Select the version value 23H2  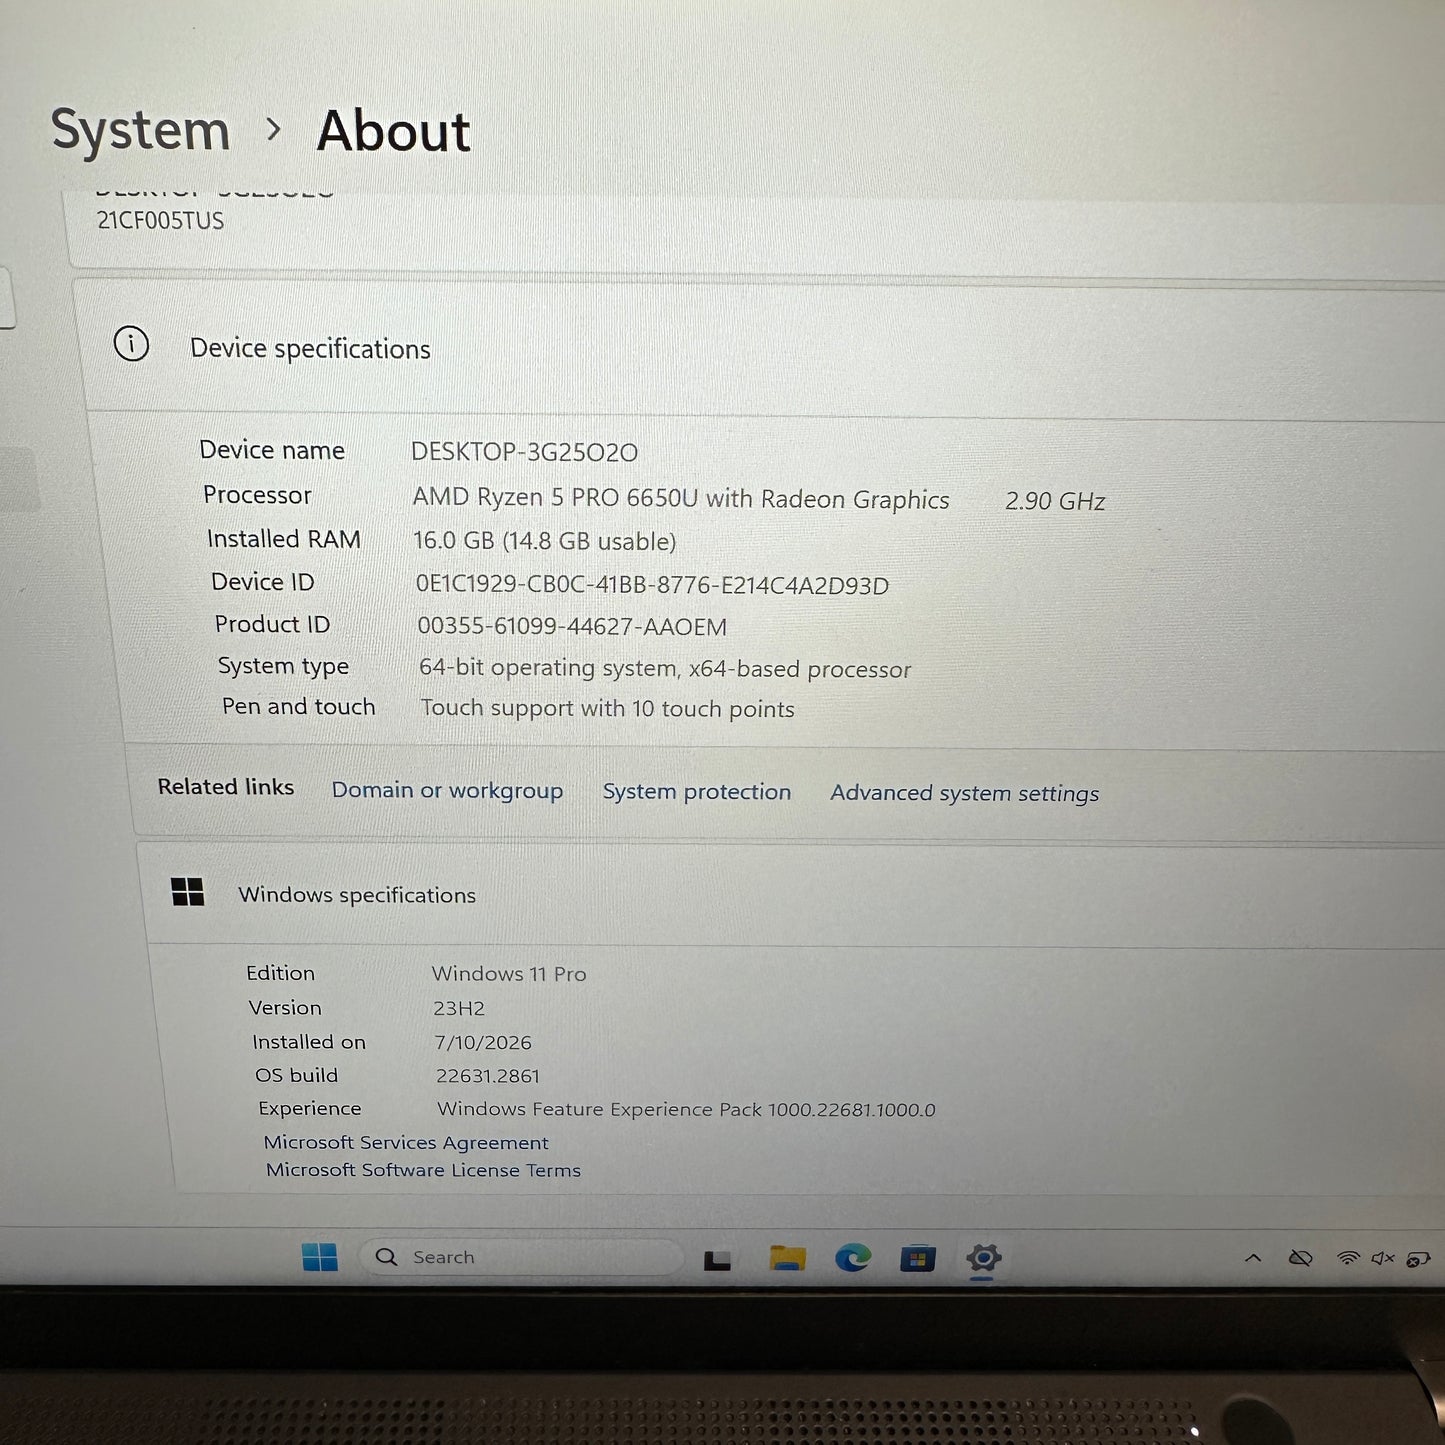click(459, 1008)
